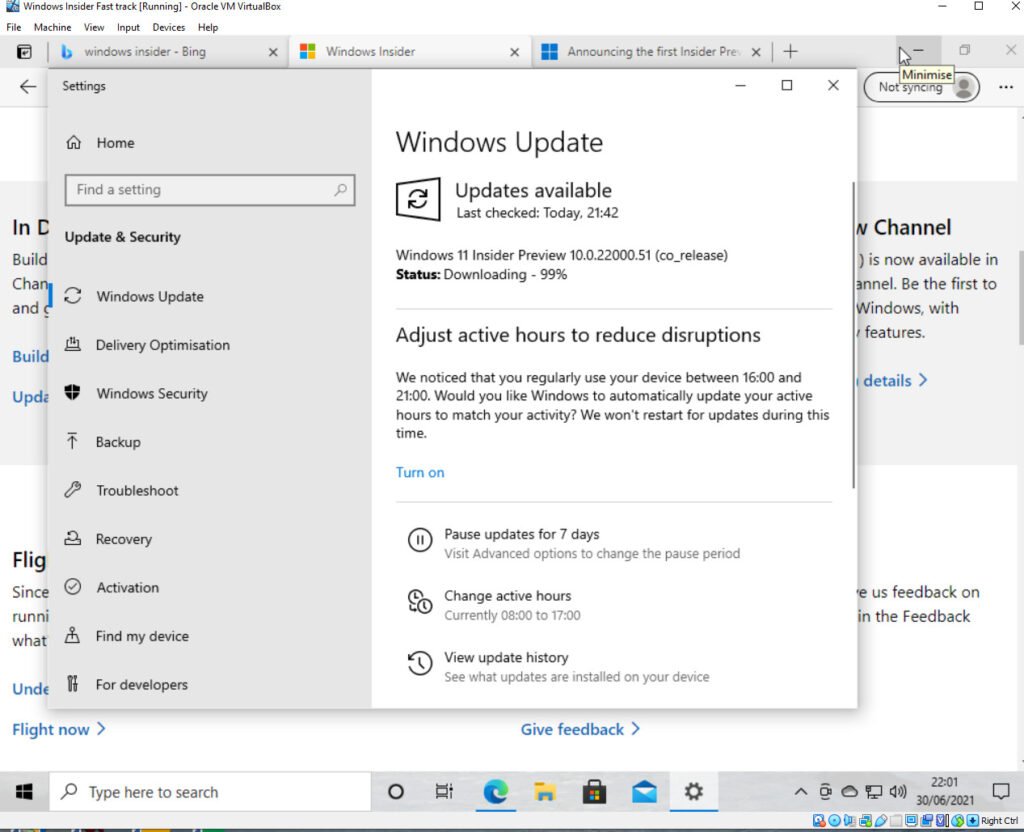1024x832 pixels.
Task: Show hidden system tray icons
Action: pyautogui.click(x=801, y=792)
